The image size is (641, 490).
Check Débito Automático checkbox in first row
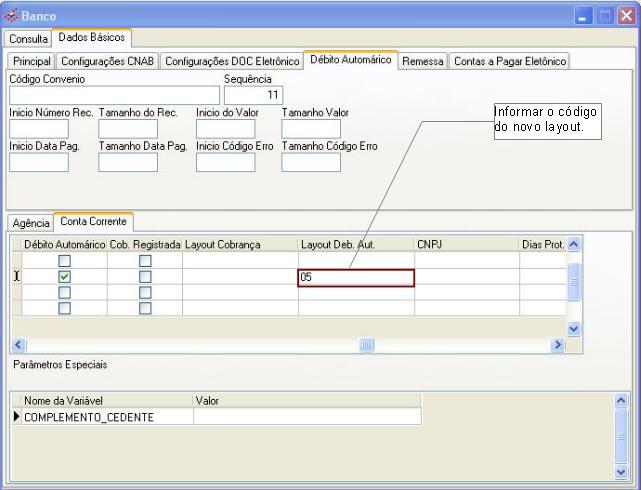(64, 261)
